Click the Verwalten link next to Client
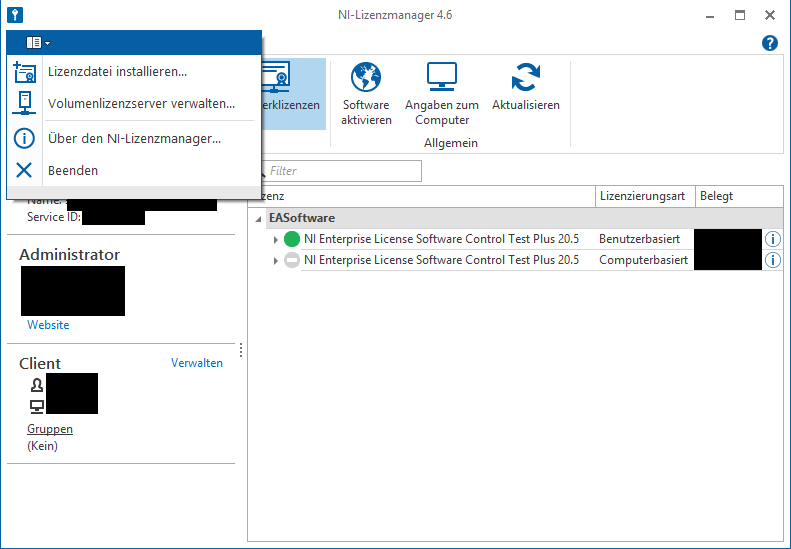Screen dimensions: 791x549 tap(197, 363)
